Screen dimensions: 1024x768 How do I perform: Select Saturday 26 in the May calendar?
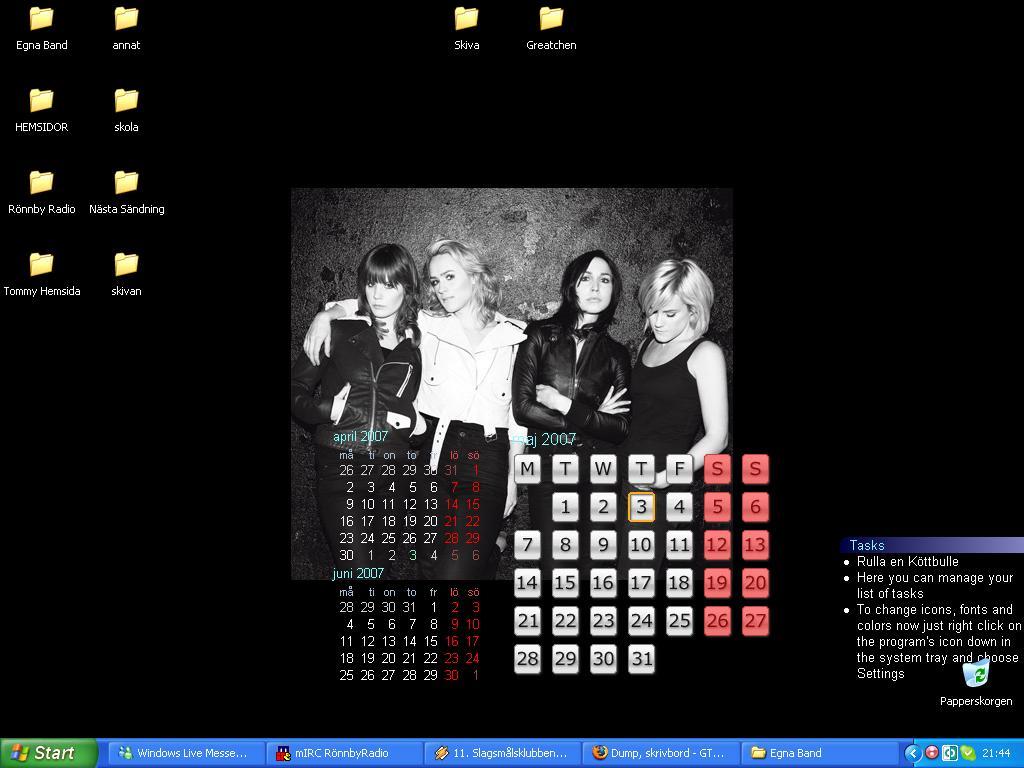click(717, 621)
